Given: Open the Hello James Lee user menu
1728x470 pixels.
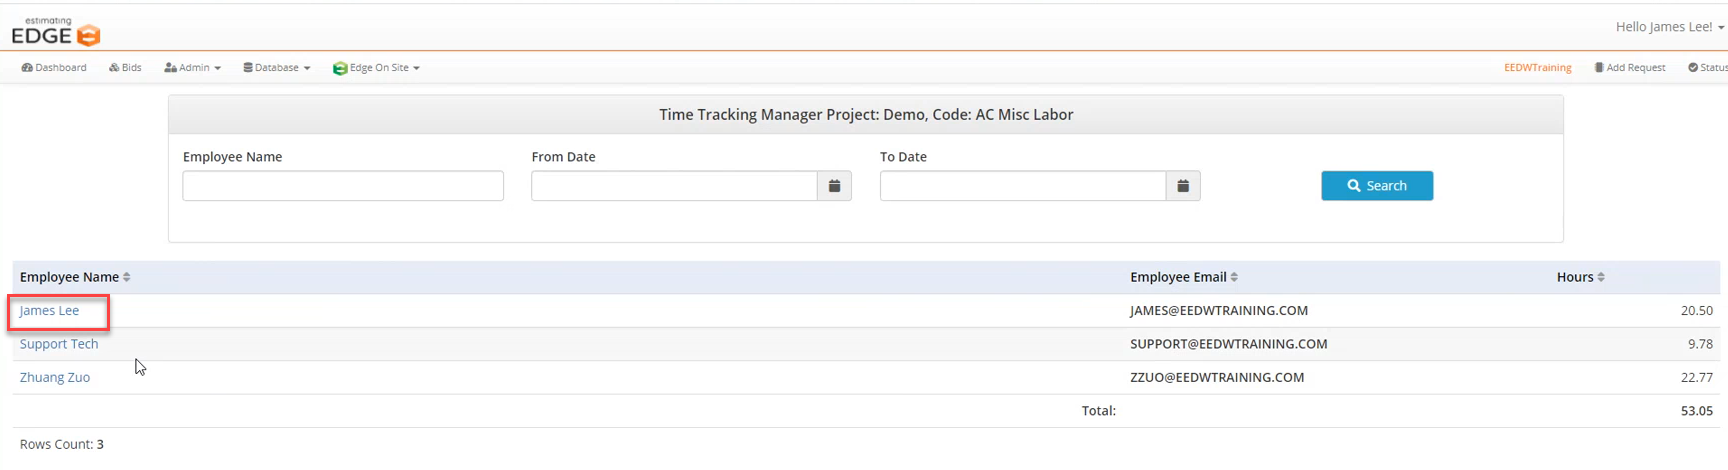Looking at the screenshot, I should 1669,27.
